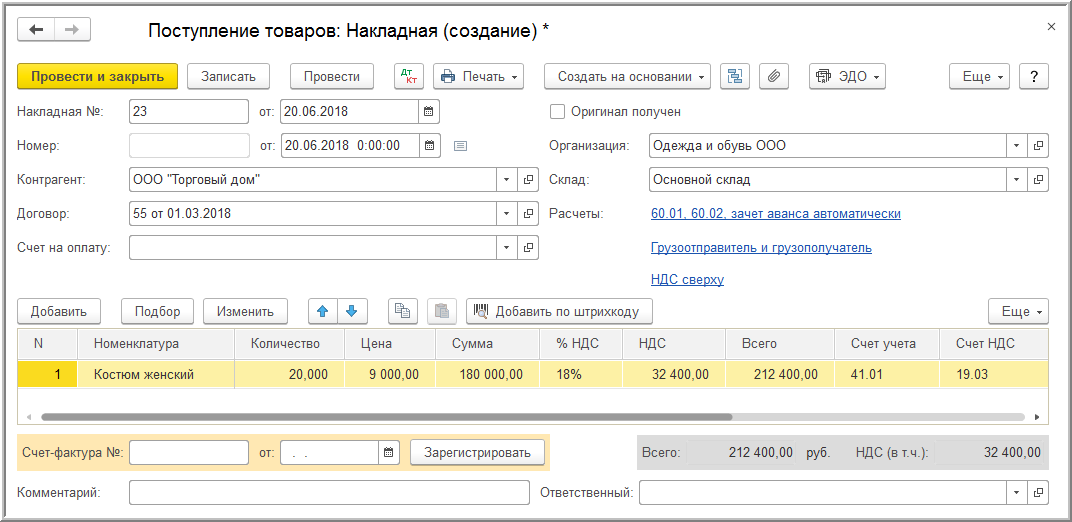This screenshot has width=1072, height=522.
Task: Move row down with arrow icon
Action: pyautogui.click(x=351, y=311)
